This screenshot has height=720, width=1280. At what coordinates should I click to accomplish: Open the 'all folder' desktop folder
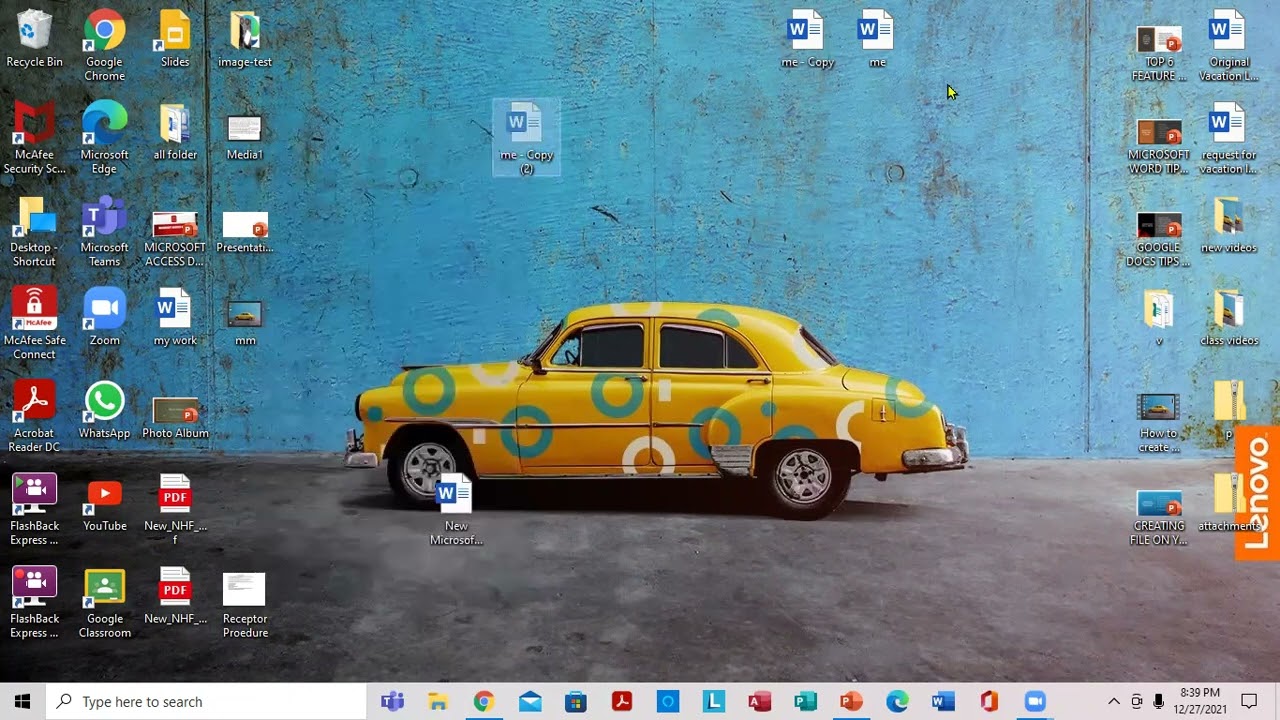pos(175,132)
